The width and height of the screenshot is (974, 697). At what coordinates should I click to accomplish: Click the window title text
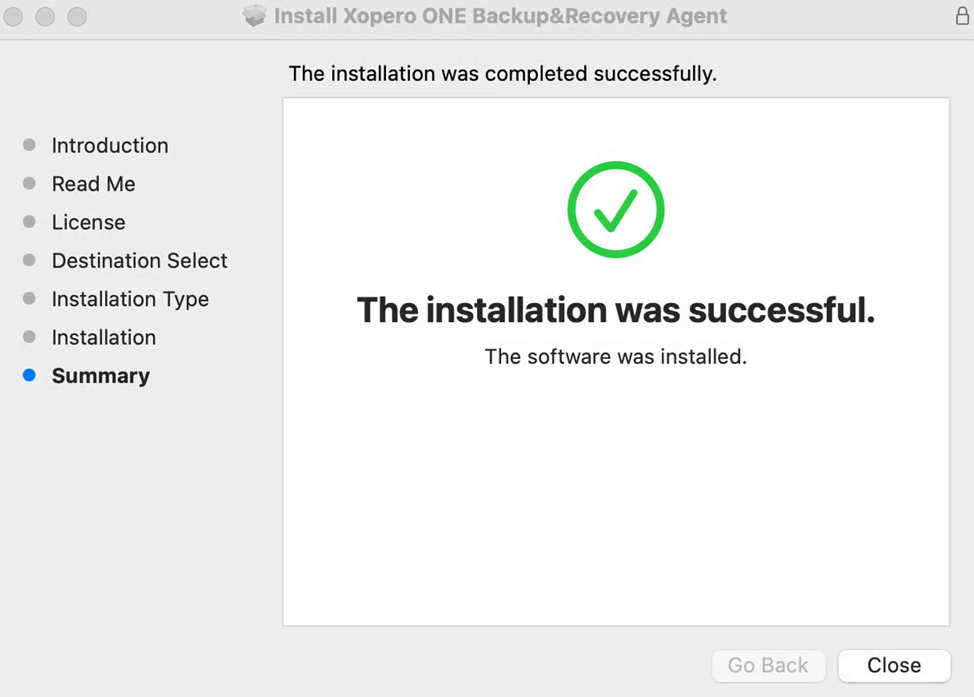coord(500,17)
